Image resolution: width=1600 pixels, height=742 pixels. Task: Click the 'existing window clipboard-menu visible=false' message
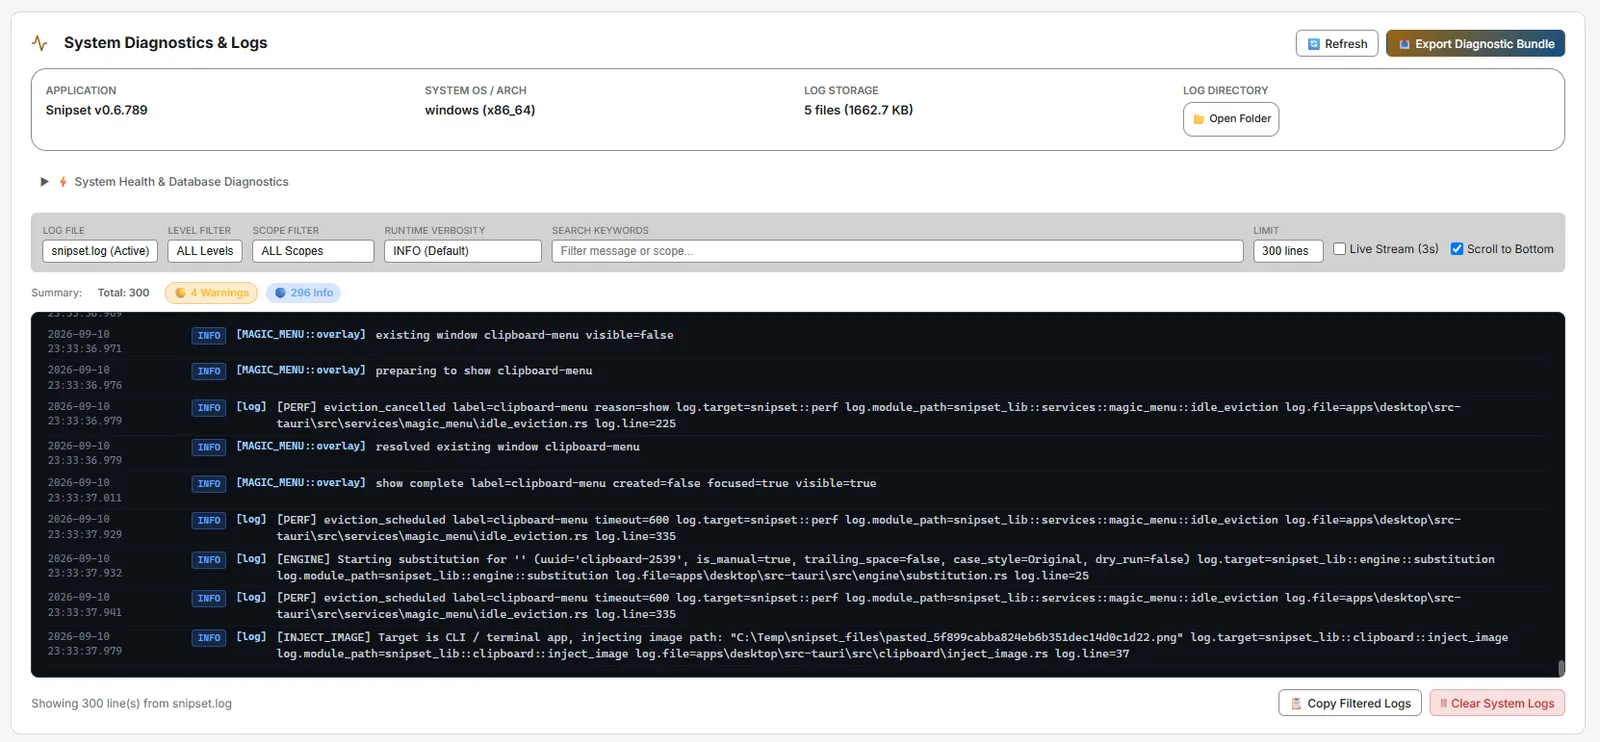coord(524,335)
